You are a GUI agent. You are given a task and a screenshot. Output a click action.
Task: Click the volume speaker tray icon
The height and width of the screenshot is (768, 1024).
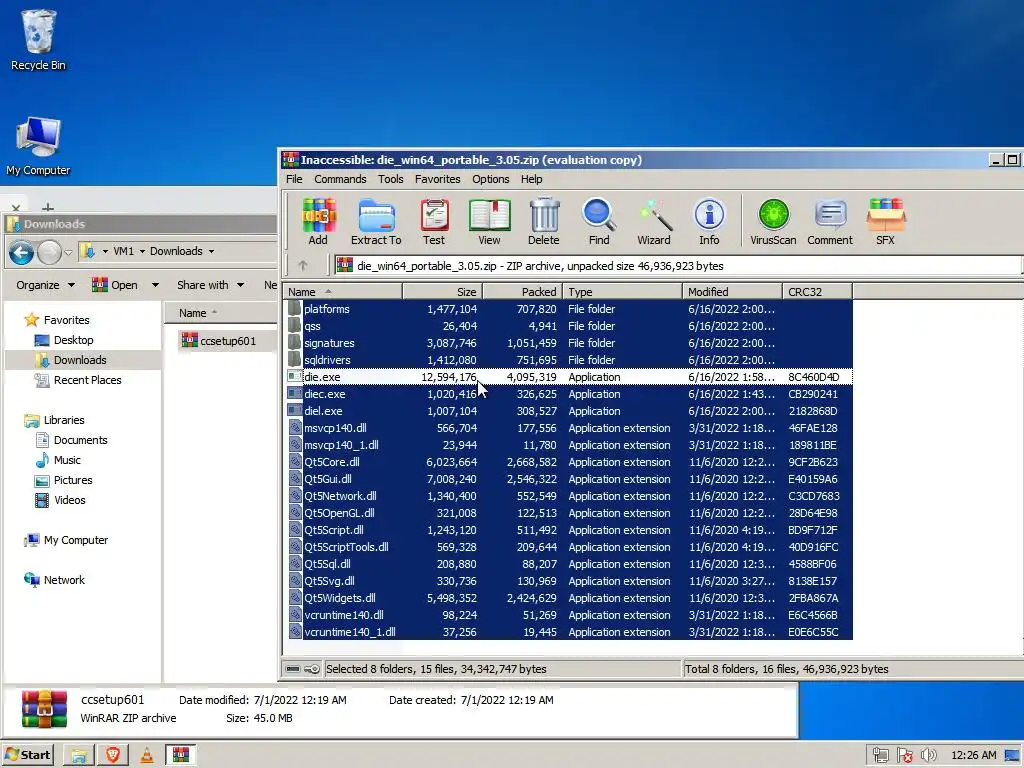(929, 756)
